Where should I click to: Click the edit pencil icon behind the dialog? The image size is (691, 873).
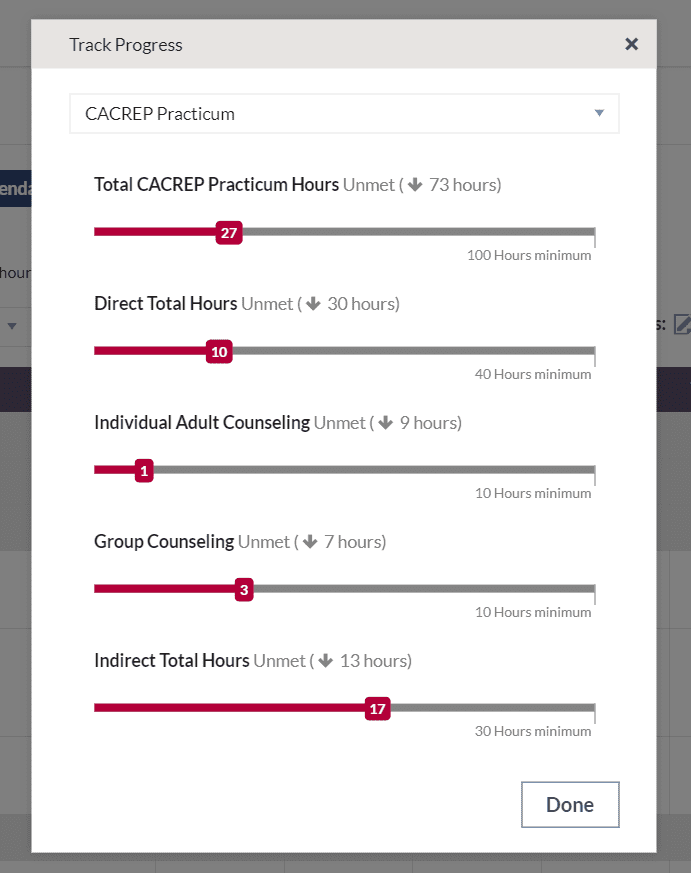click(x=684, y=324)
